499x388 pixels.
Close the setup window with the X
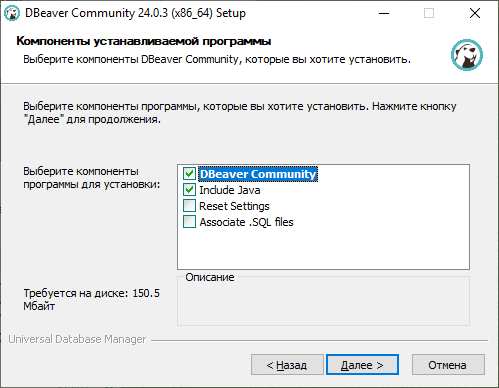pos(475,13)
